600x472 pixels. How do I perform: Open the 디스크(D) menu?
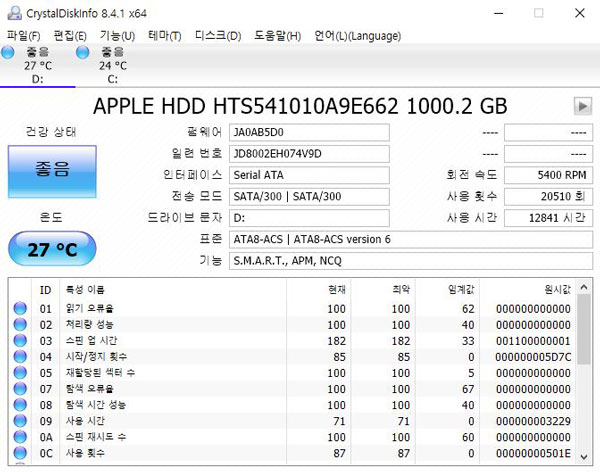coord(218,36)
